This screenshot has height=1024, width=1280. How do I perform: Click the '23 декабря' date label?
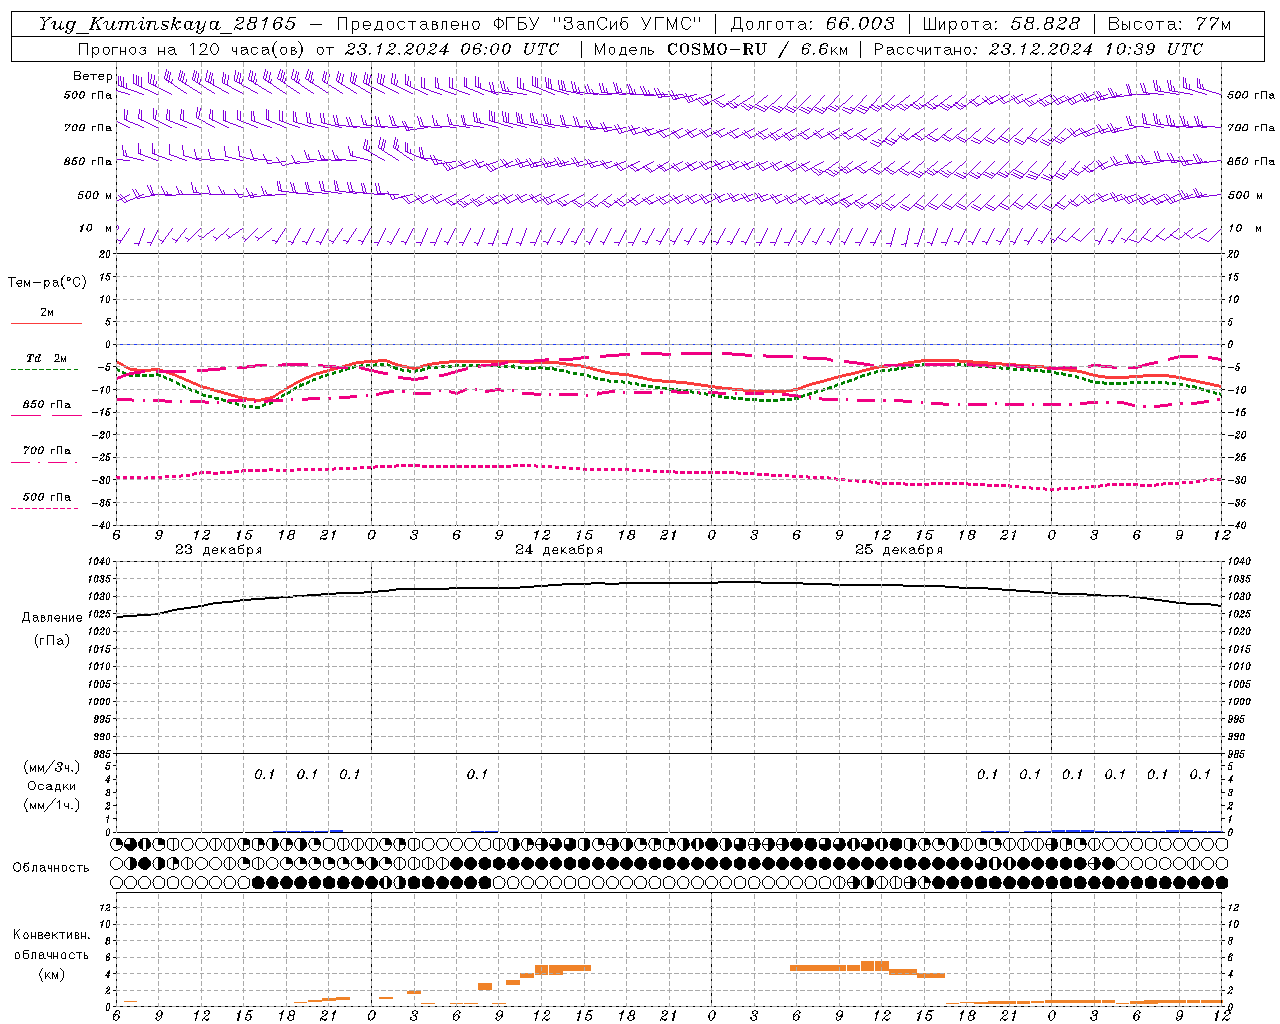click(x=219, y=550)
